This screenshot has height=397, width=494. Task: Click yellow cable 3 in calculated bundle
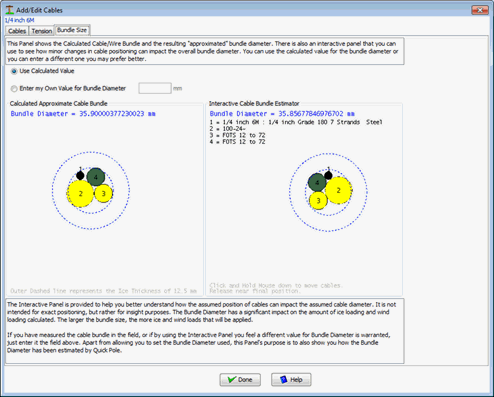pyautogui.click(x=103, y=193)
